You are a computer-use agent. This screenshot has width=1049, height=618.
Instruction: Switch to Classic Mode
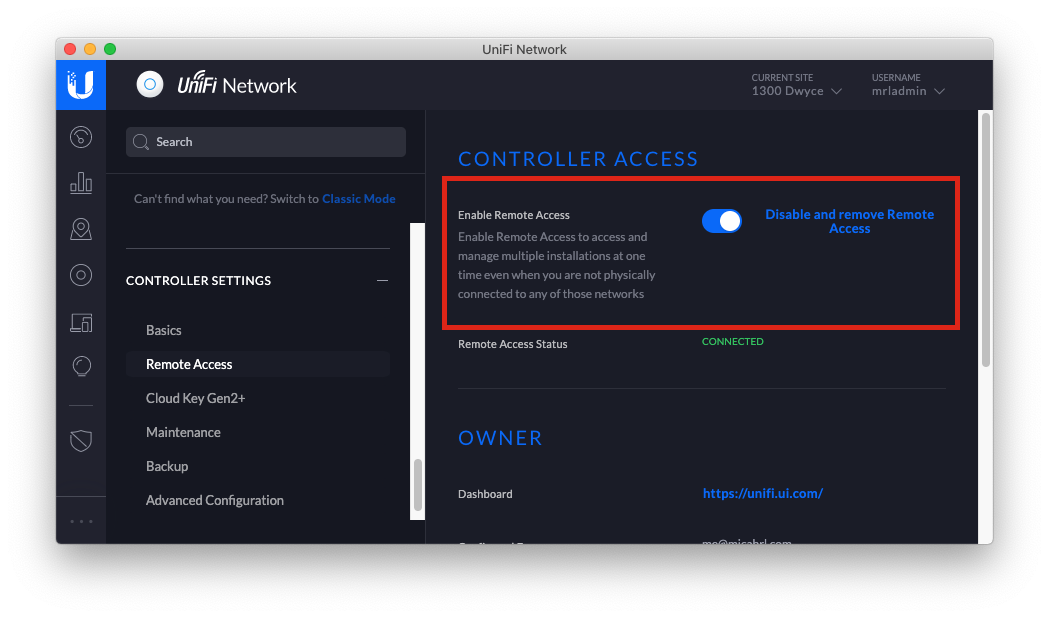click(358, 198)
